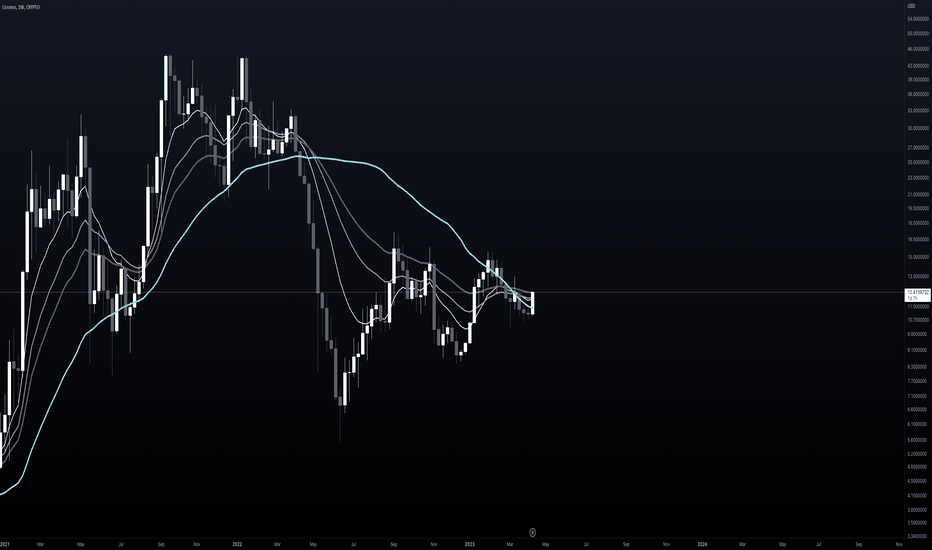Click the 2022 label on the time axis
932x550 pixels.
(x=237, y=544)
